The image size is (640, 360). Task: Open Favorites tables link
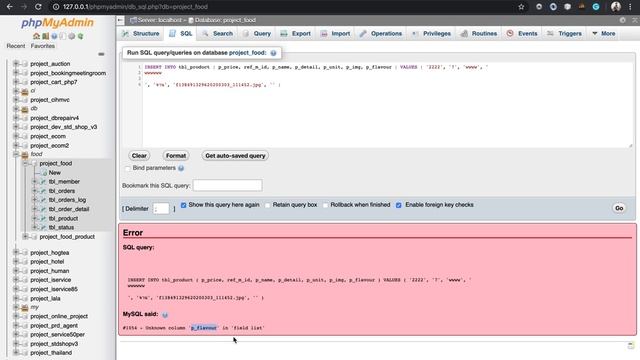click(x=43, y=46)
